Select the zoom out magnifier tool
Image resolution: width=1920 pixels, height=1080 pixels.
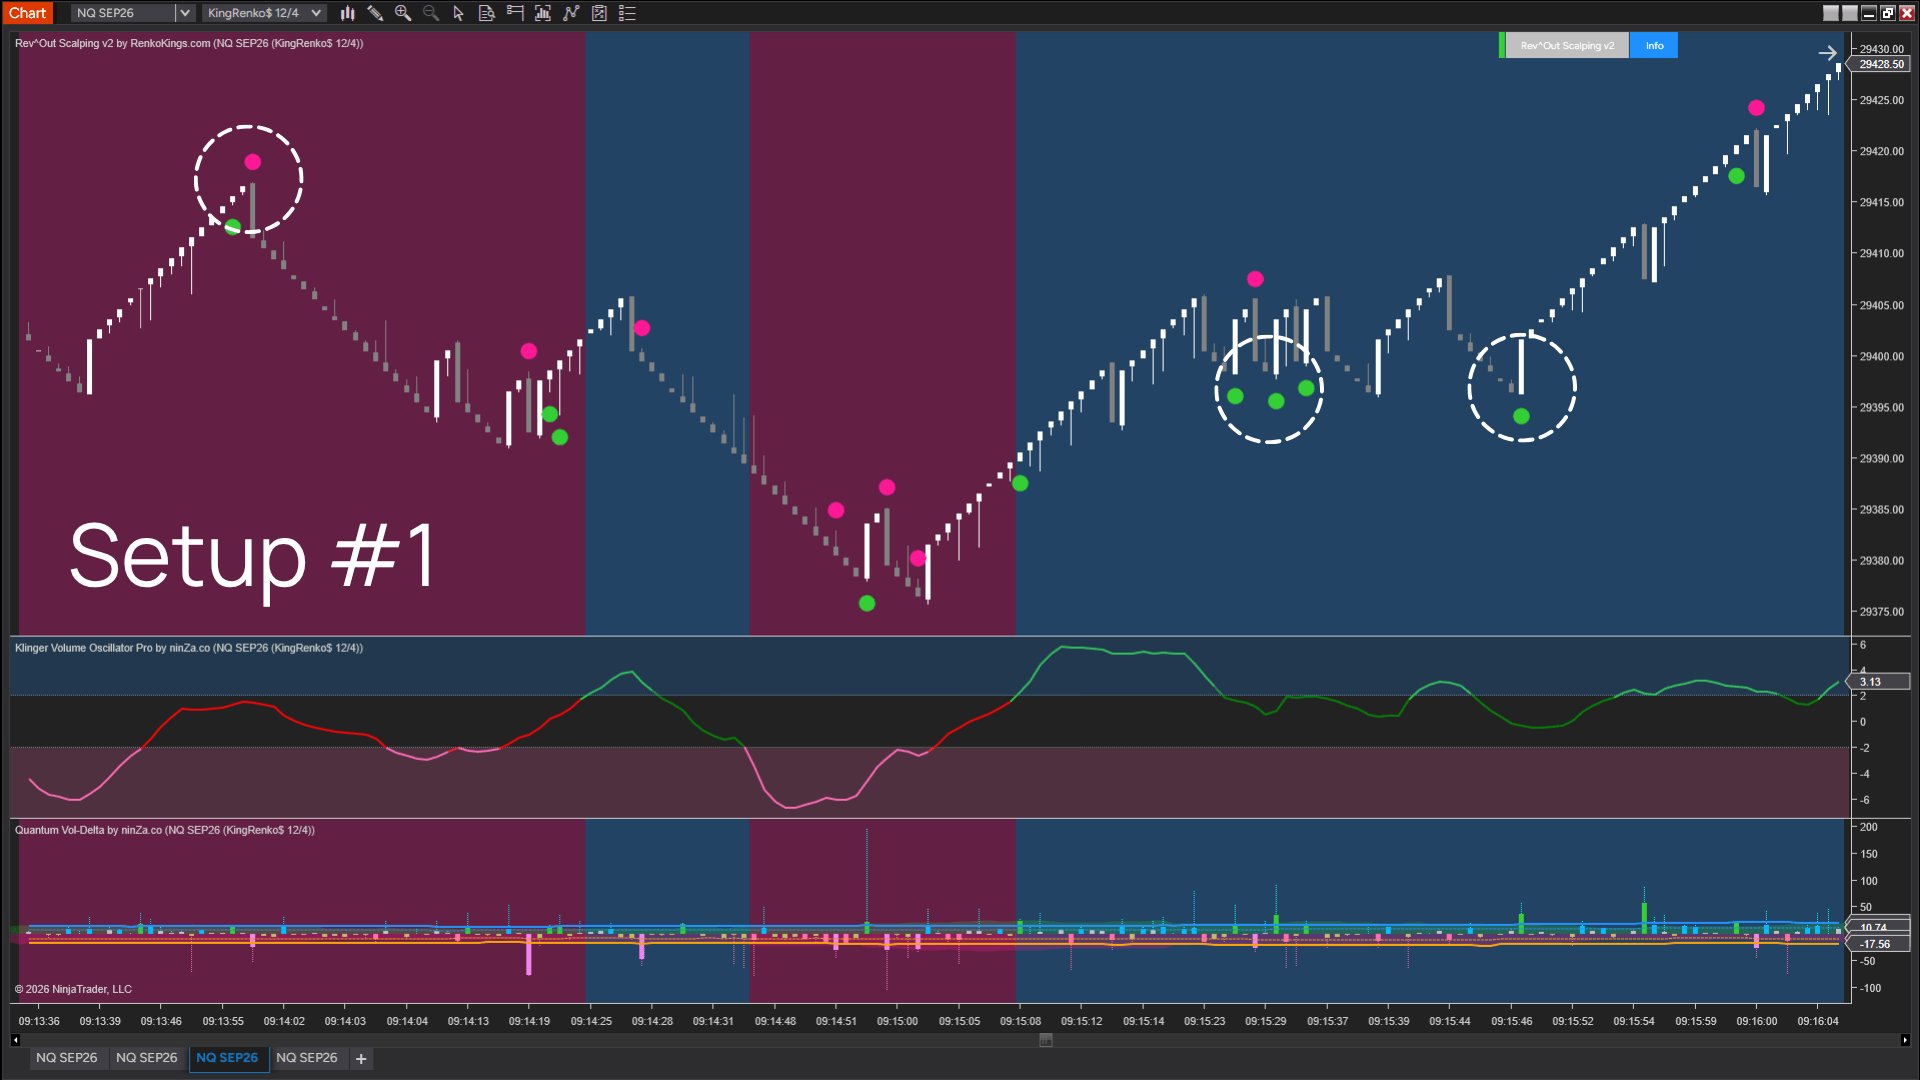coord(431,13)
